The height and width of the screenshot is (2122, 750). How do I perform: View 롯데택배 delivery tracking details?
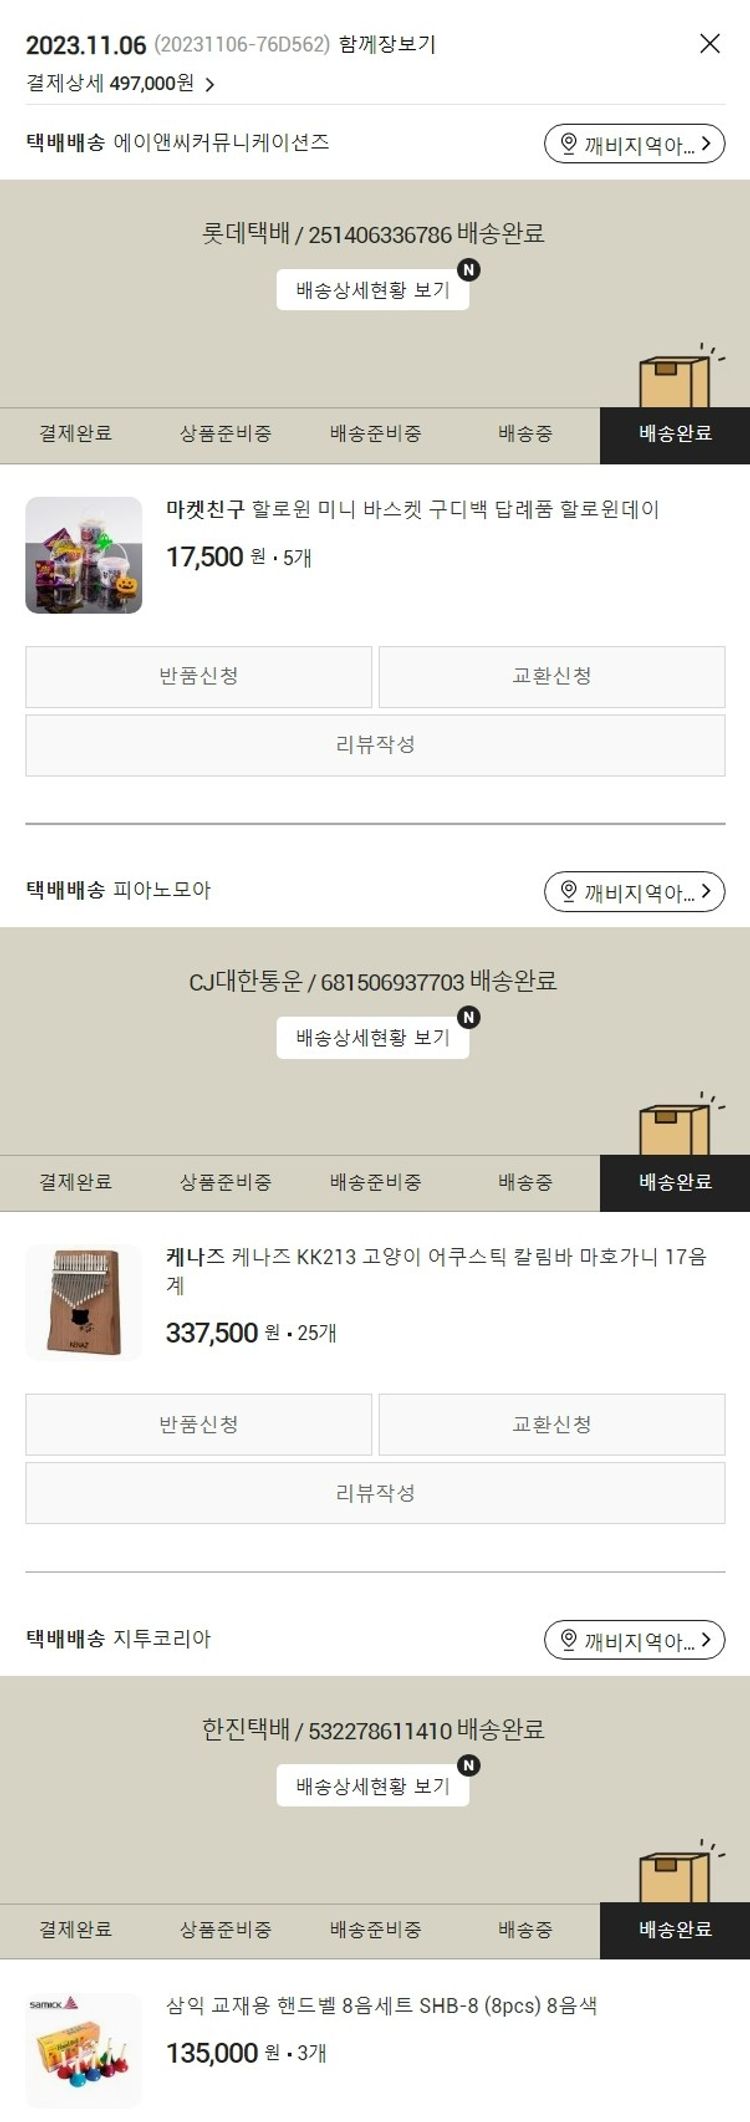tap(373, 290)
